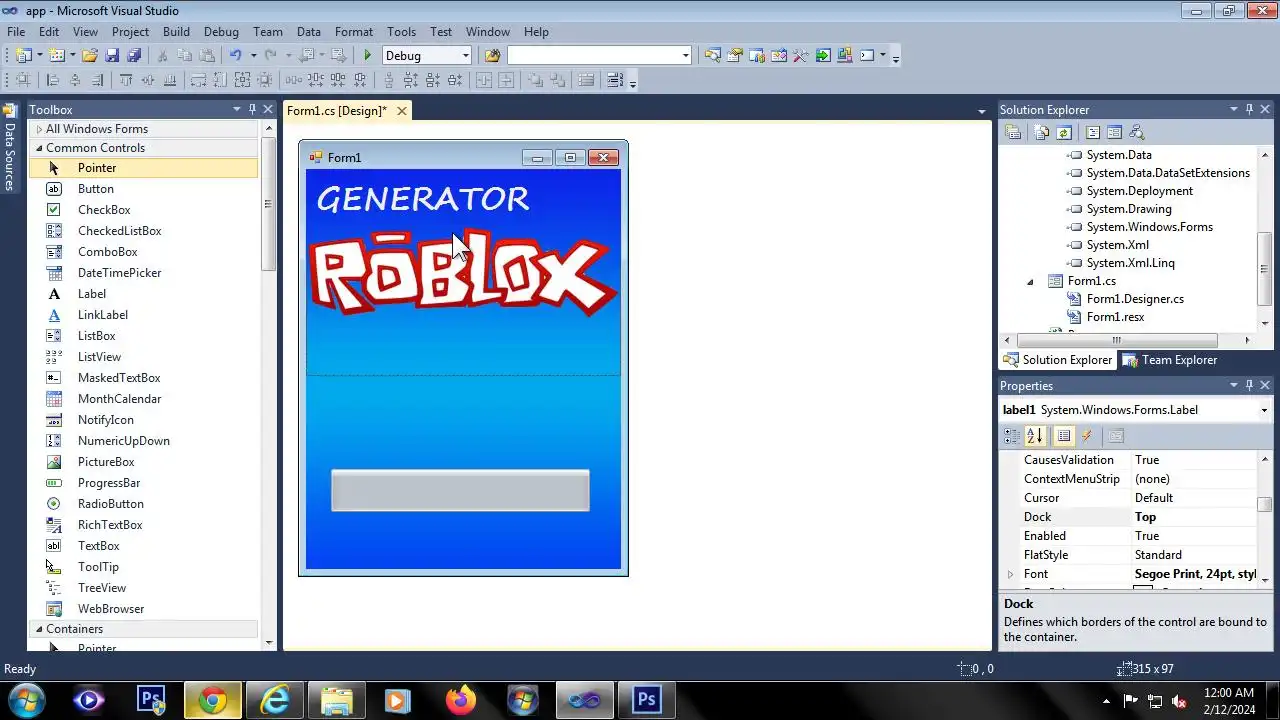Click Show All Files in Solution Explorer

(x=1042, y=132)
